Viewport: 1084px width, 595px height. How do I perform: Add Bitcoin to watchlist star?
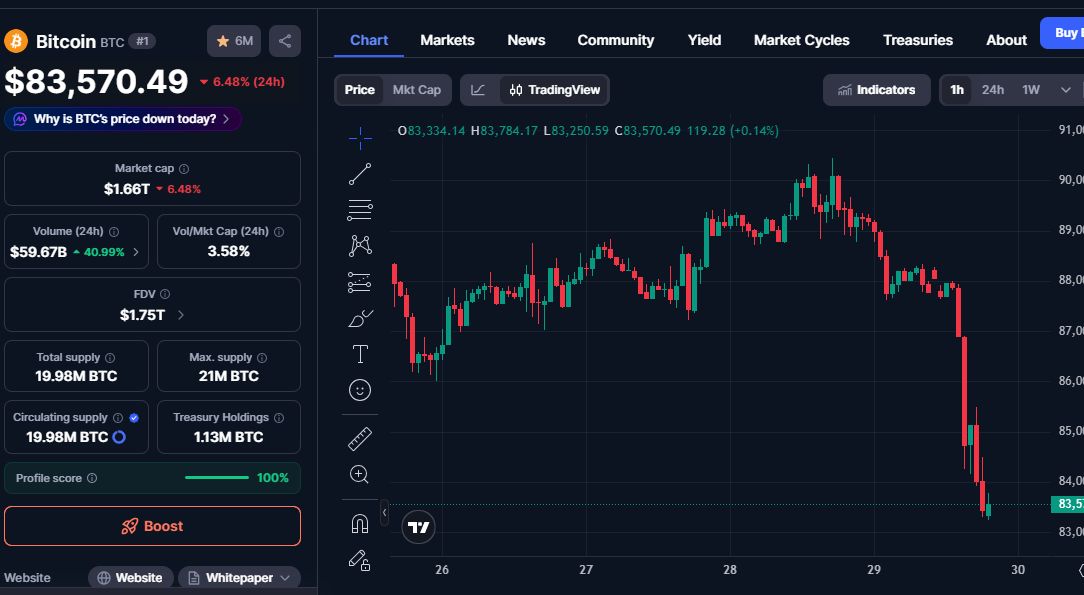[x=234, y=41]
